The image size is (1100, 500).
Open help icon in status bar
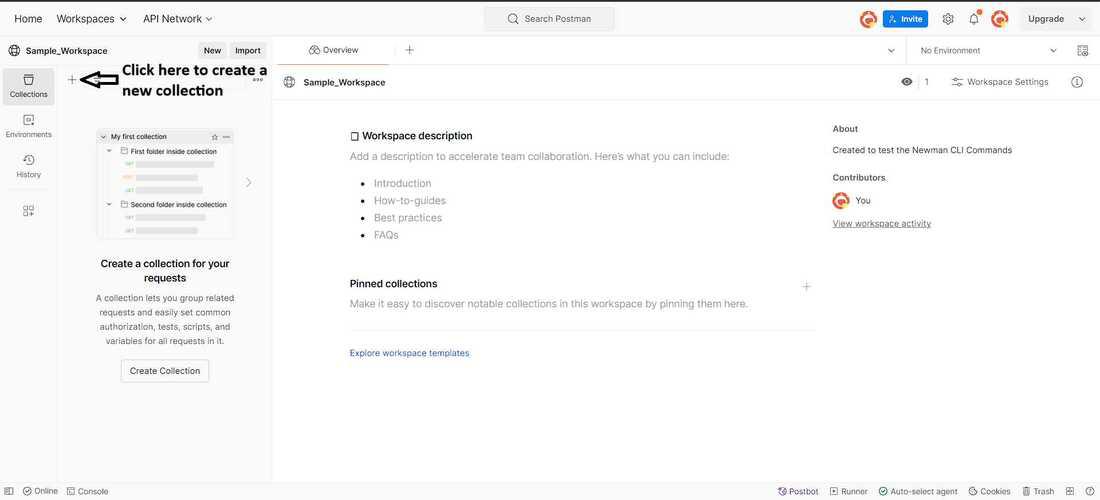[1089, 492]
